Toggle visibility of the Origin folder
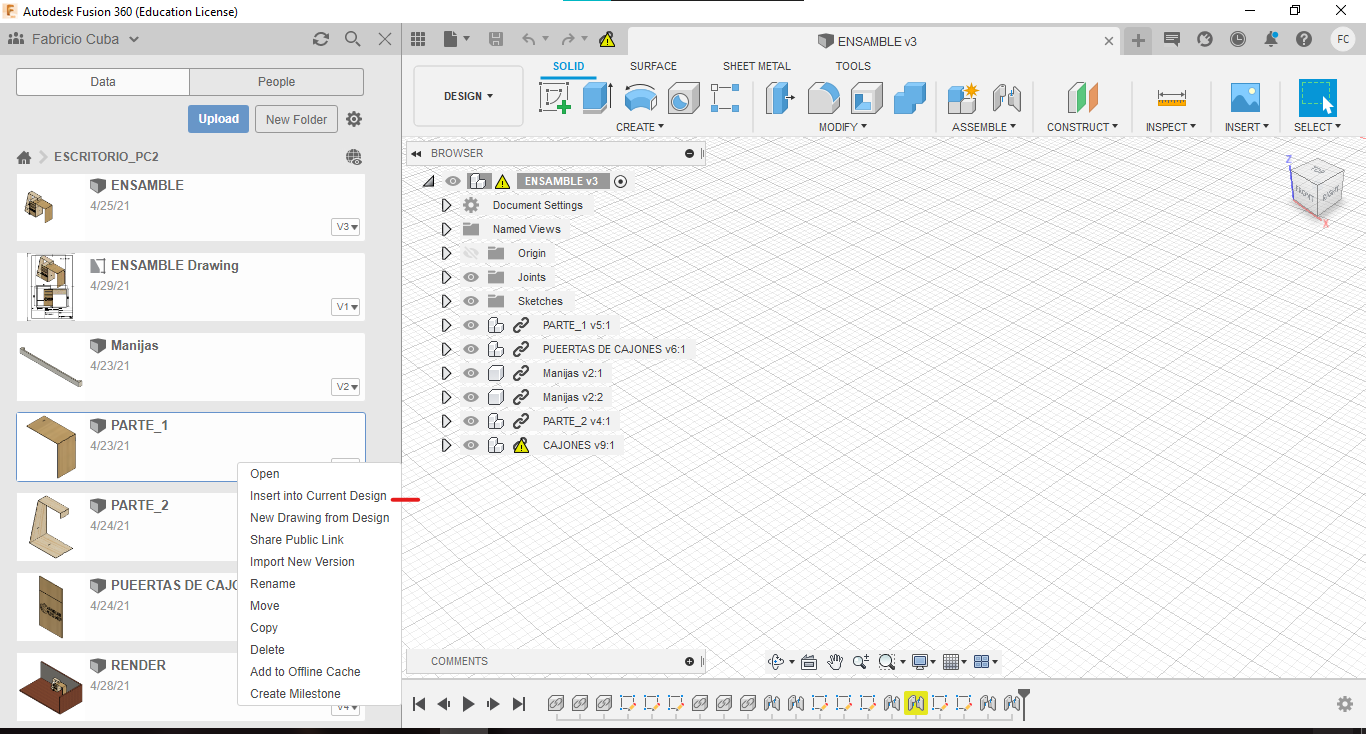 (471, 253)
